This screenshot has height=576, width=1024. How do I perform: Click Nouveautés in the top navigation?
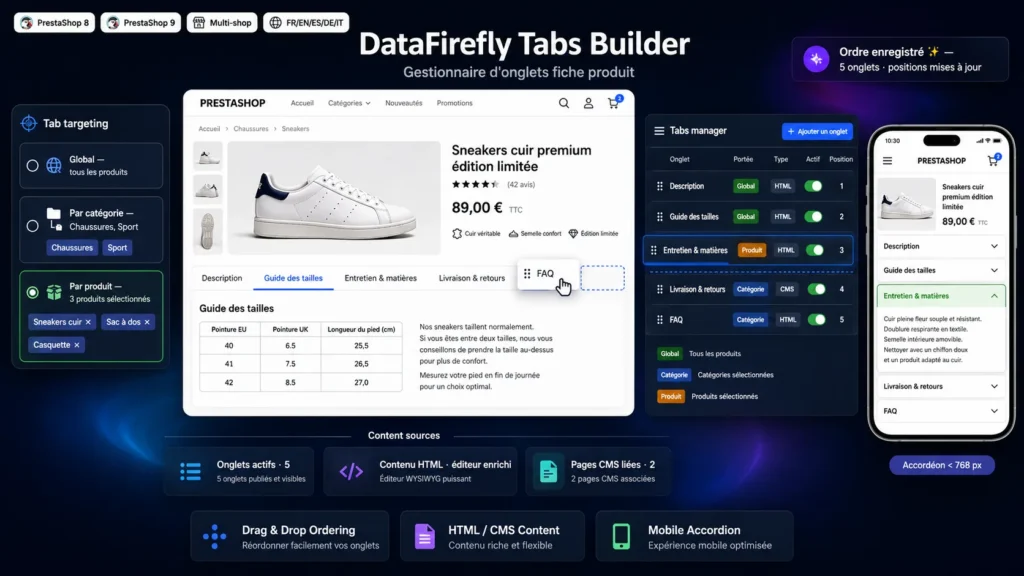click(404, 103)
